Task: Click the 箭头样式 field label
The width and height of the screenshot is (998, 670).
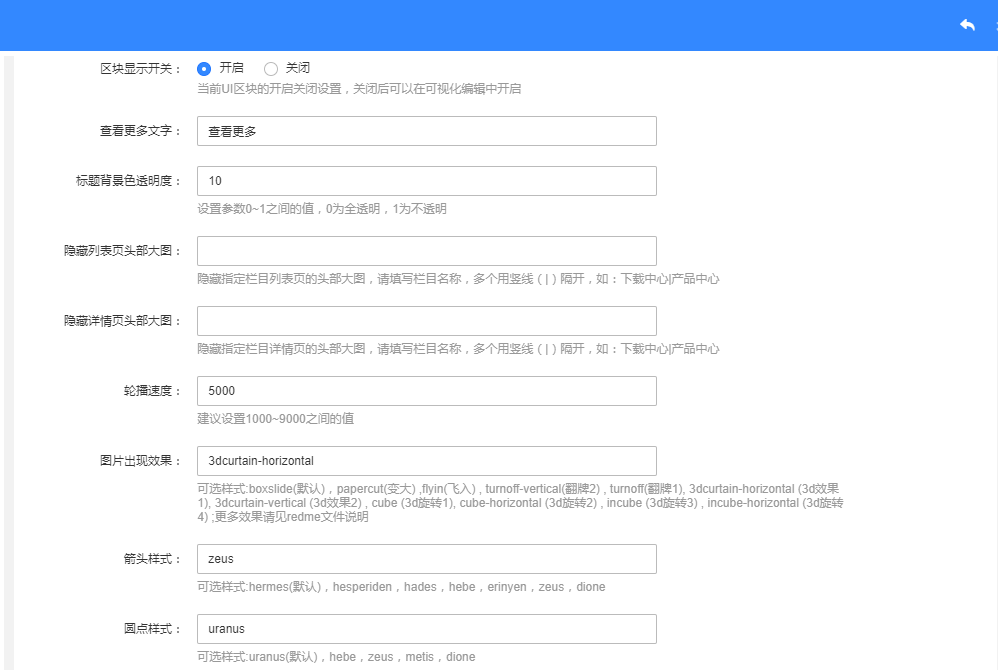Action: coord(147,559)
